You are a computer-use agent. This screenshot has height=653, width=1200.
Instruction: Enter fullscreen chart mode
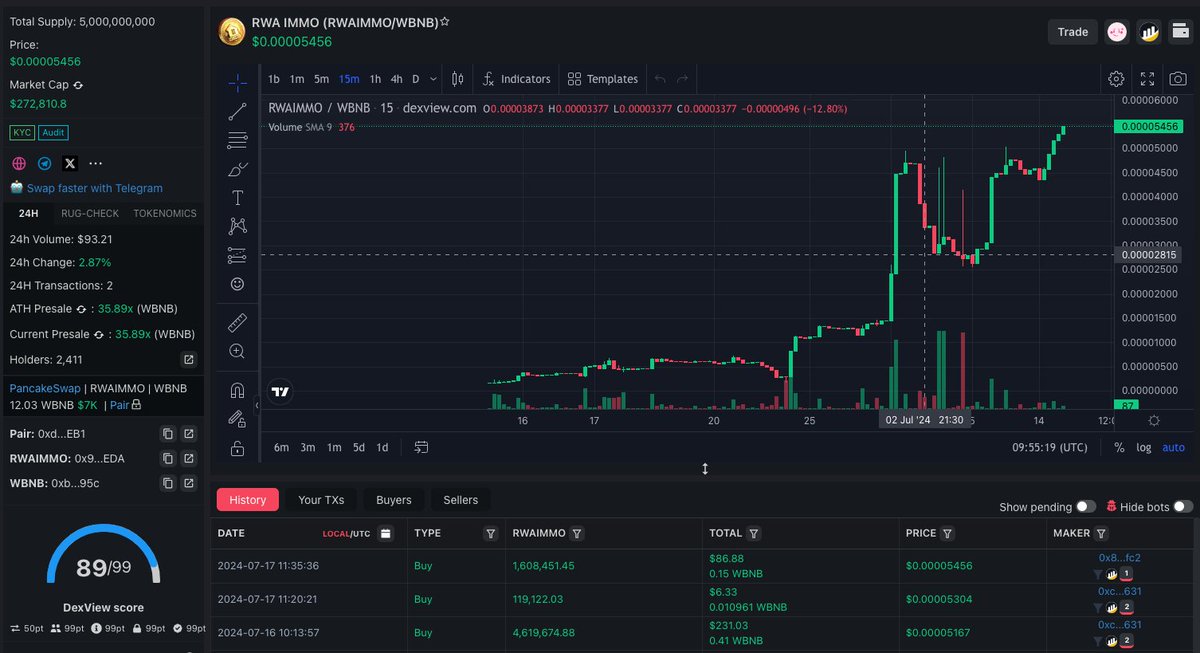1148,79
